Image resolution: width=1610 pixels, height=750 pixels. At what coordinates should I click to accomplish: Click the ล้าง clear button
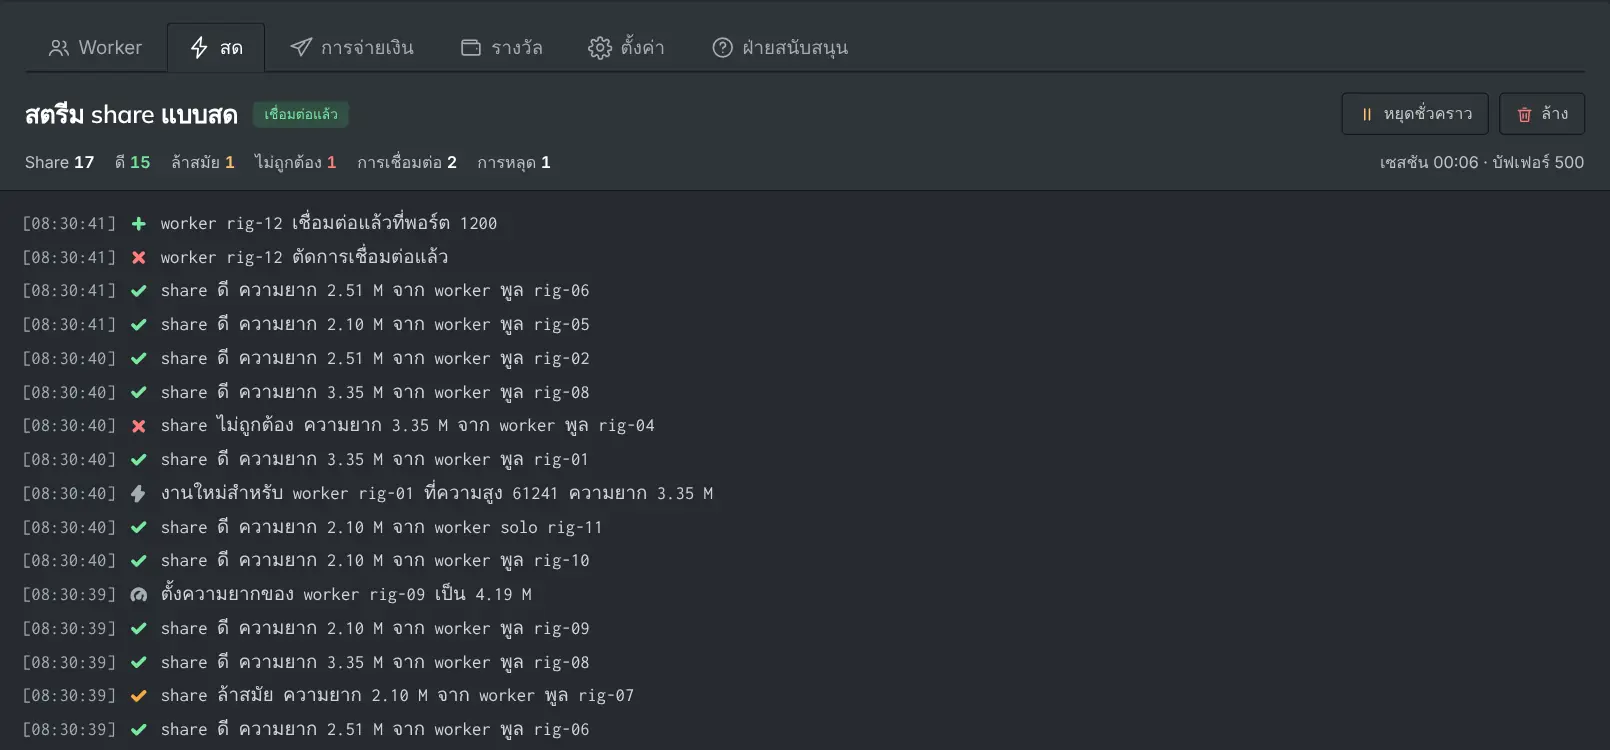pos(1542,114)
